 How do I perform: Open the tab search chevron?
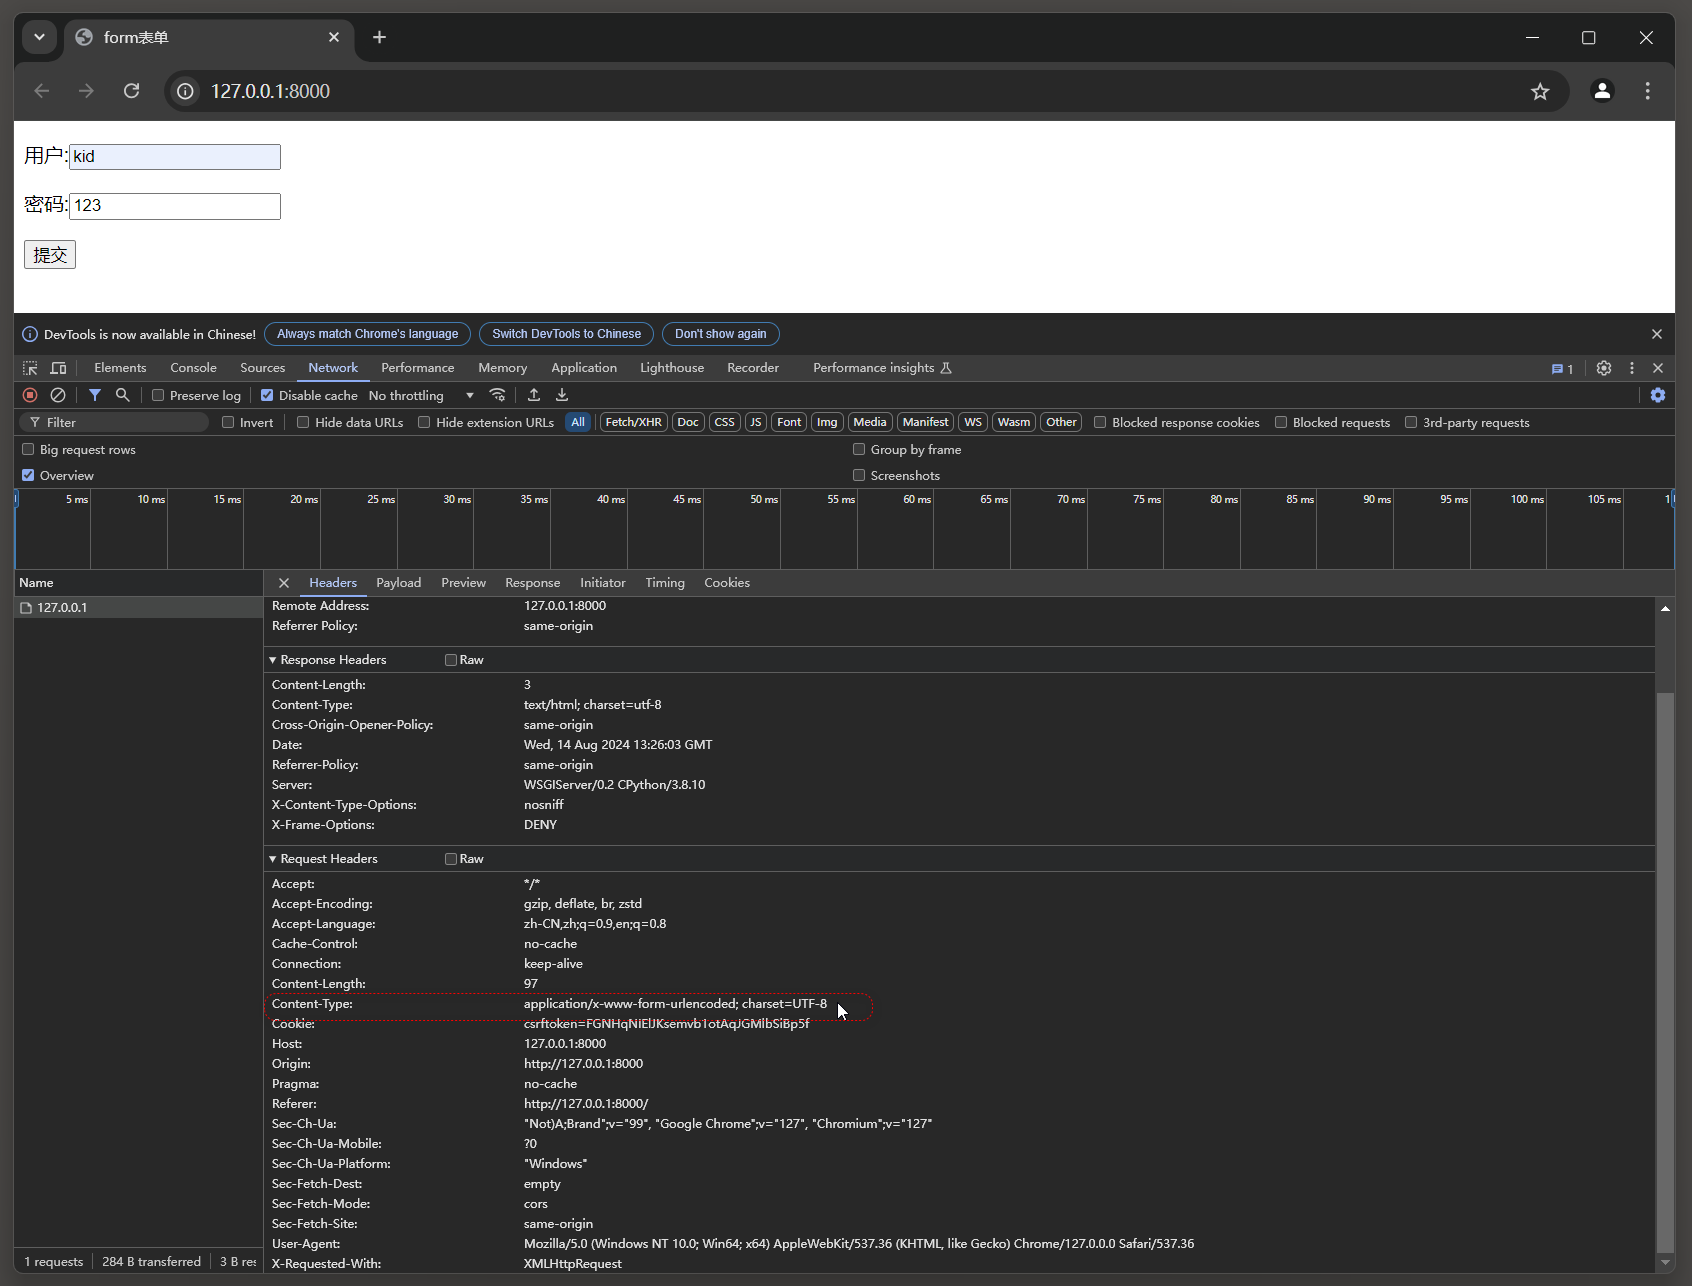tap(39, 37)
